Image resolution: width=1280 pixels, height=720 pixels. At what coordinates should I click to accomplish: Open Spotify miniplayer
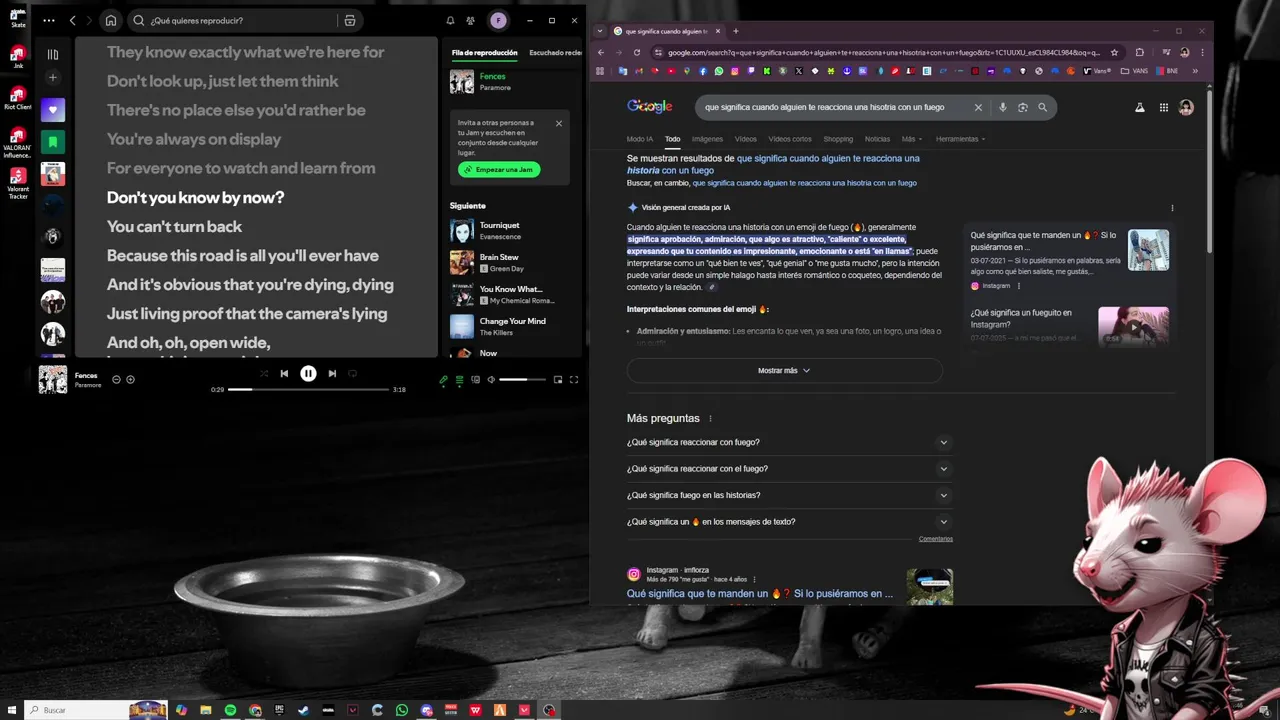[558, 380]
